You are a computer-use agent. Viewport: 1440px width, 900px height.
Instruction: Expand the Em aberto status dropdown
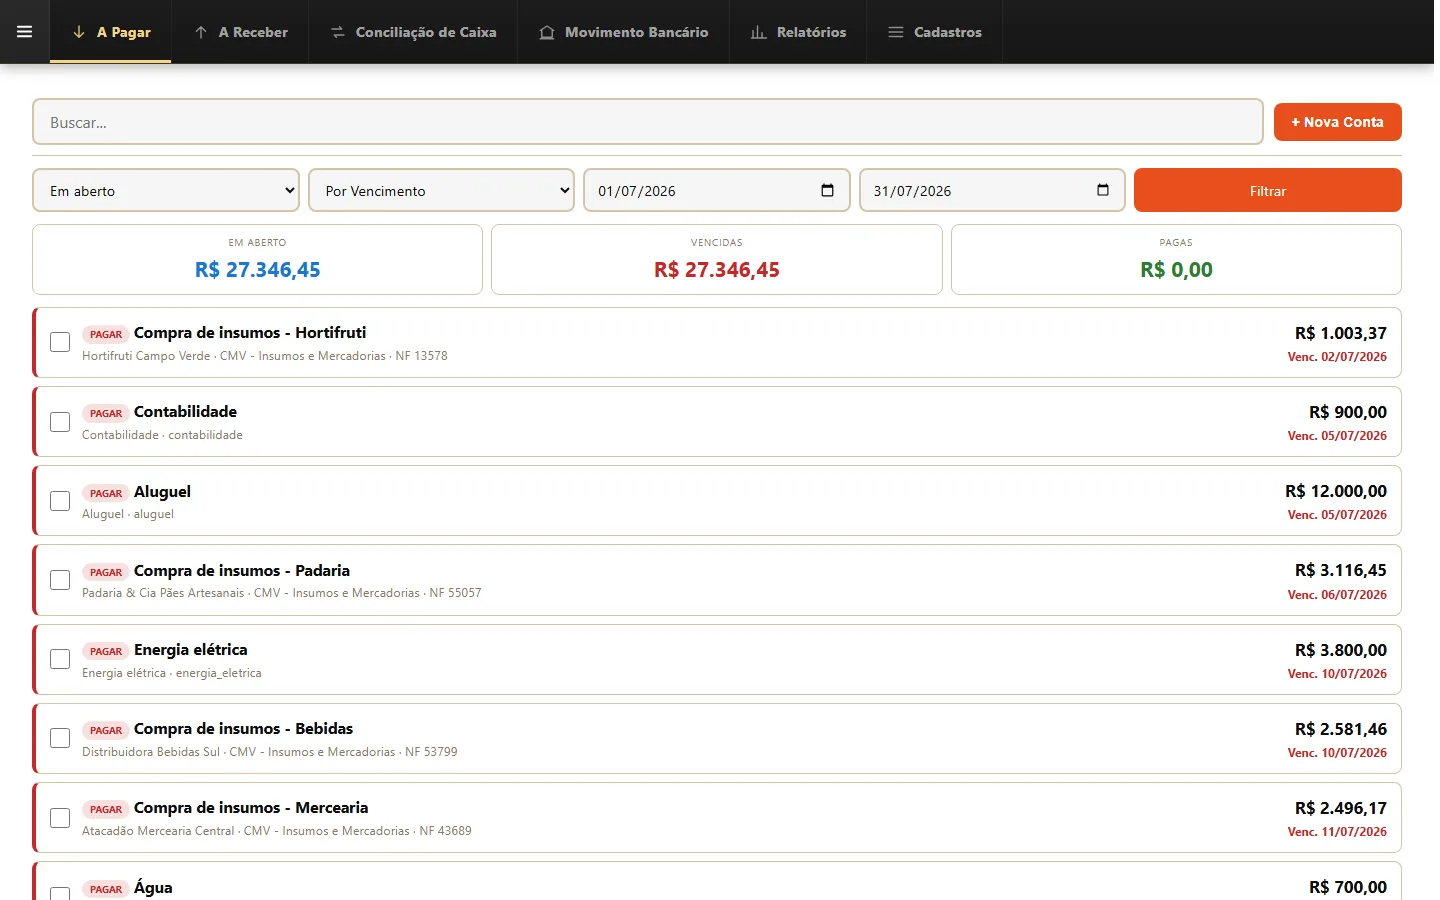coord(166,190)
